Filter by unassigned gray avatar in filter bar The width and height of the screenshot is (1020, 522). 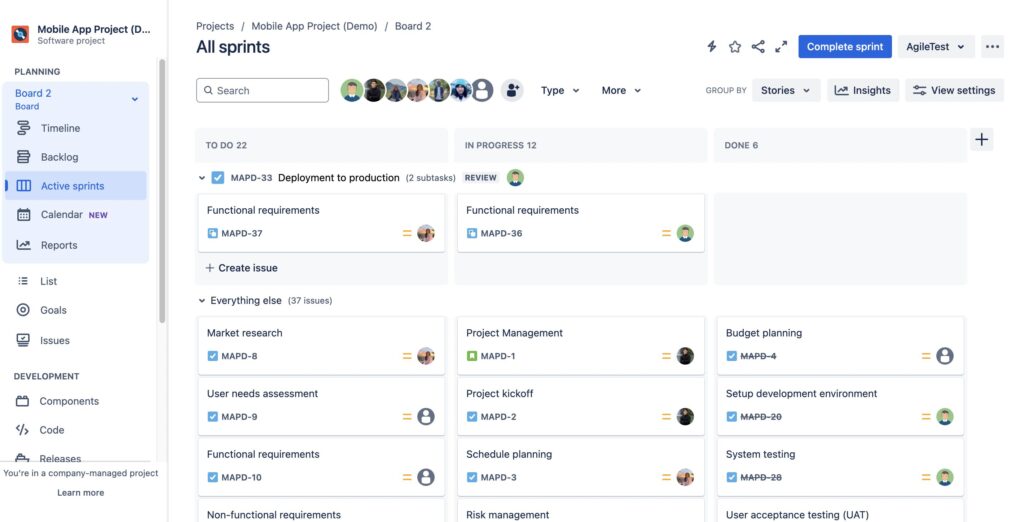[482, 90]
